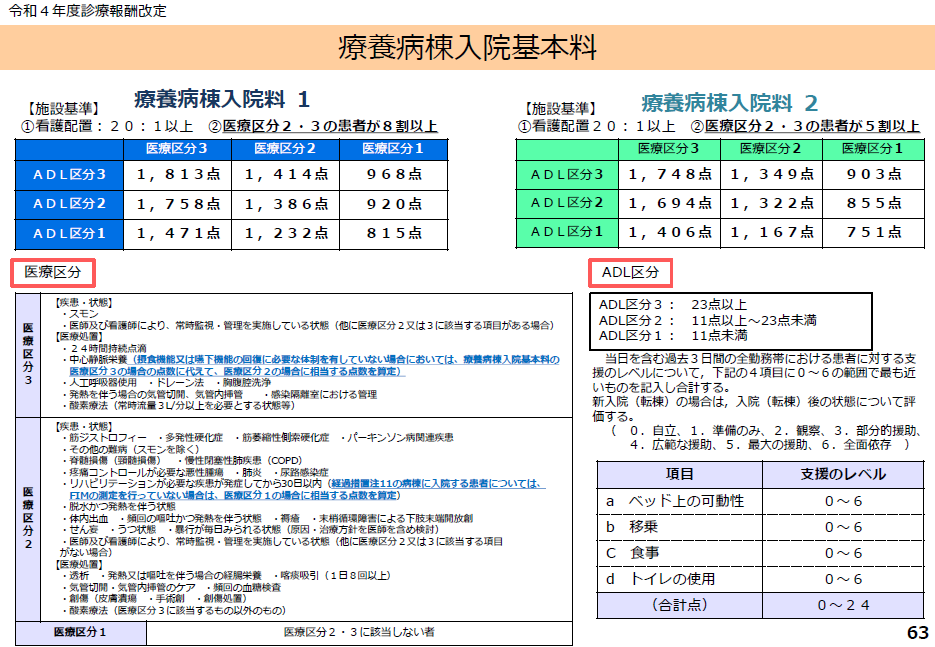
Task: Click the 合計点 0～24 total cell
Action: pos(843,605)
